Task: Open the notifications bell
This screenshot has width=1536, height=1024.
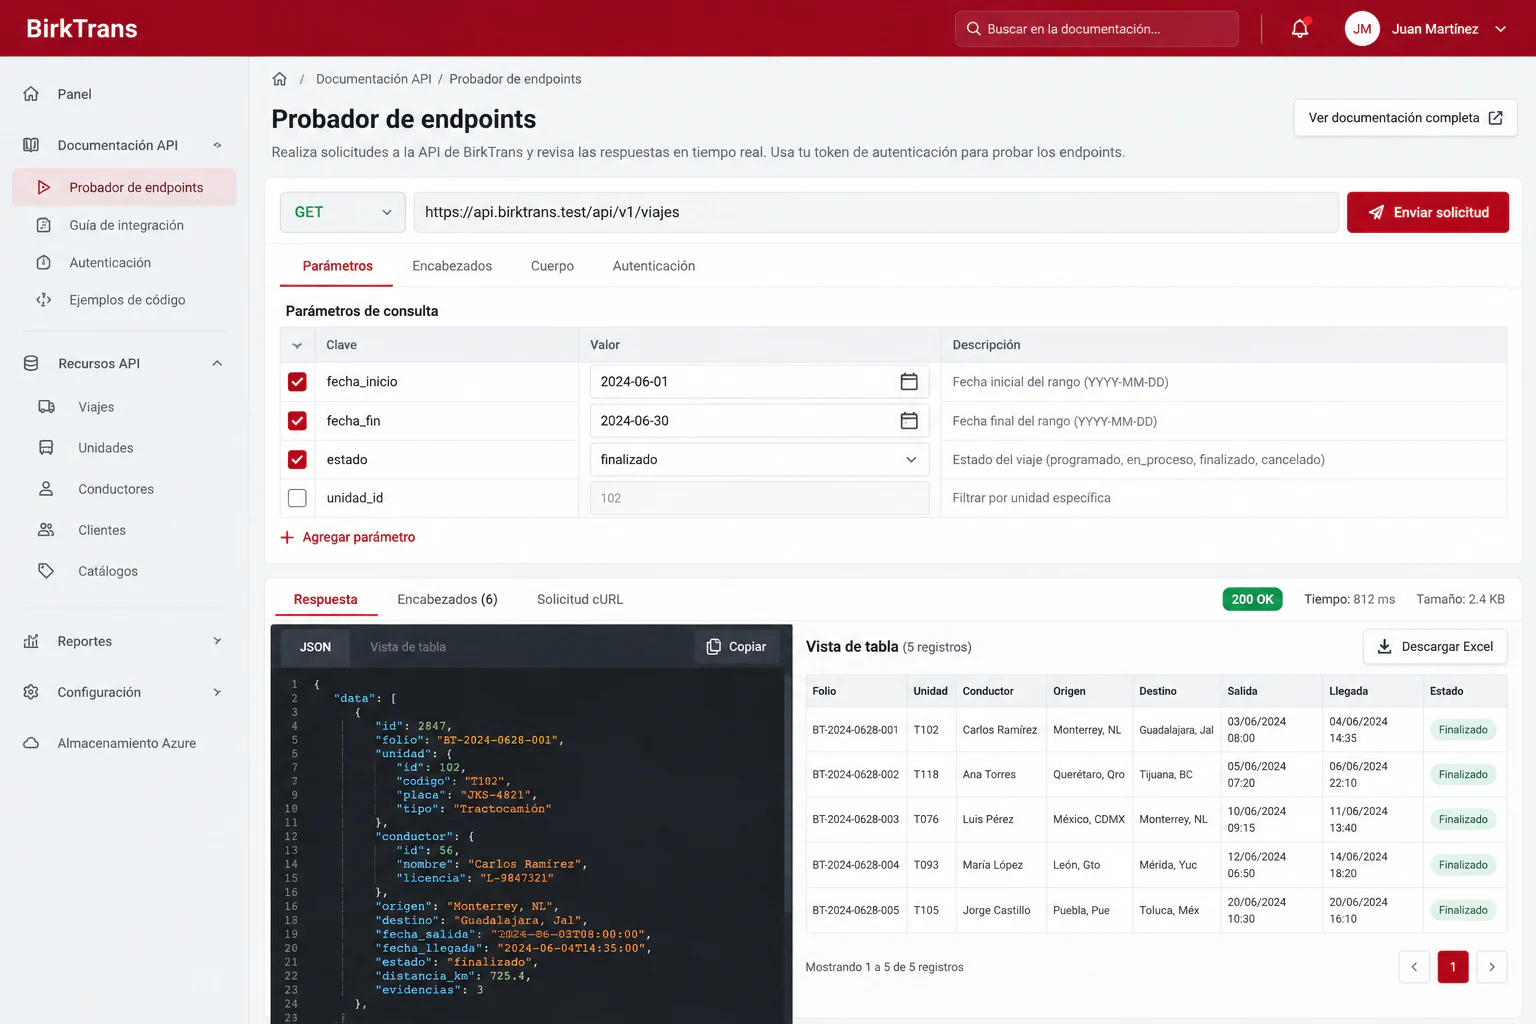Action: pyautogui.click(x=1300, y=29)
